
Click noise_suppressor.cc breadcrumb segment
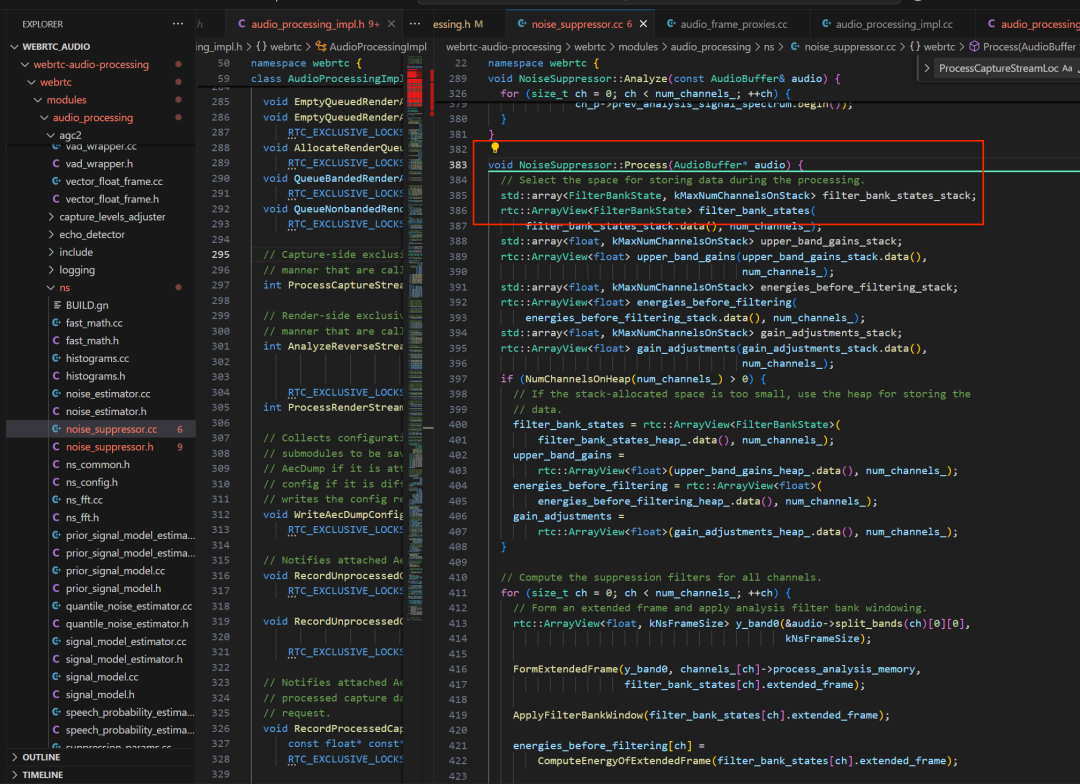click(x=850, y=47)
